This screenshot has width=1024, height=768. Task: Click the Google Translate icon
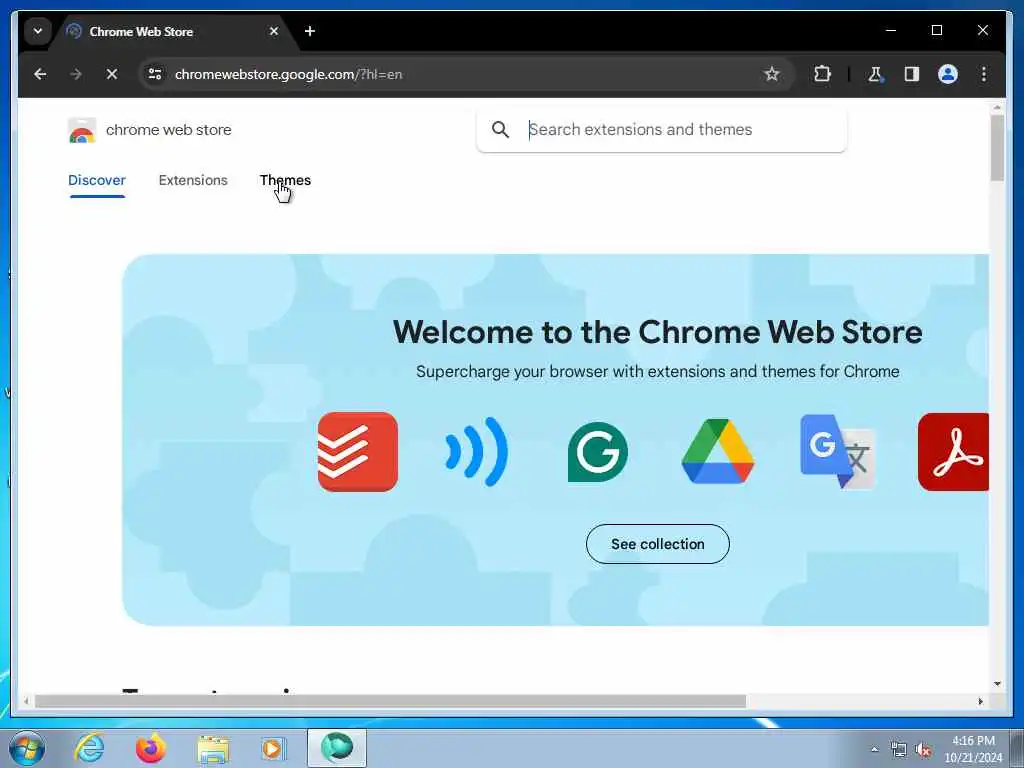point(838,451)
